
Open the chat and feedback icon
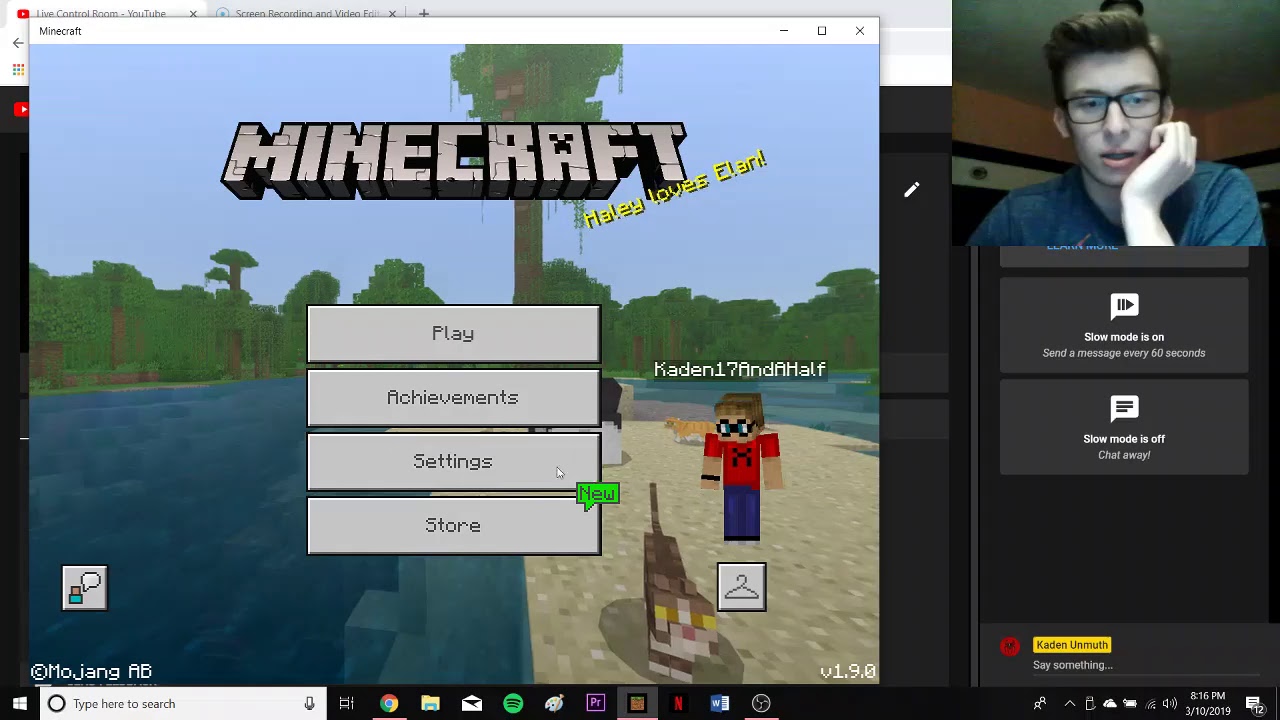(x=84, y=588)
